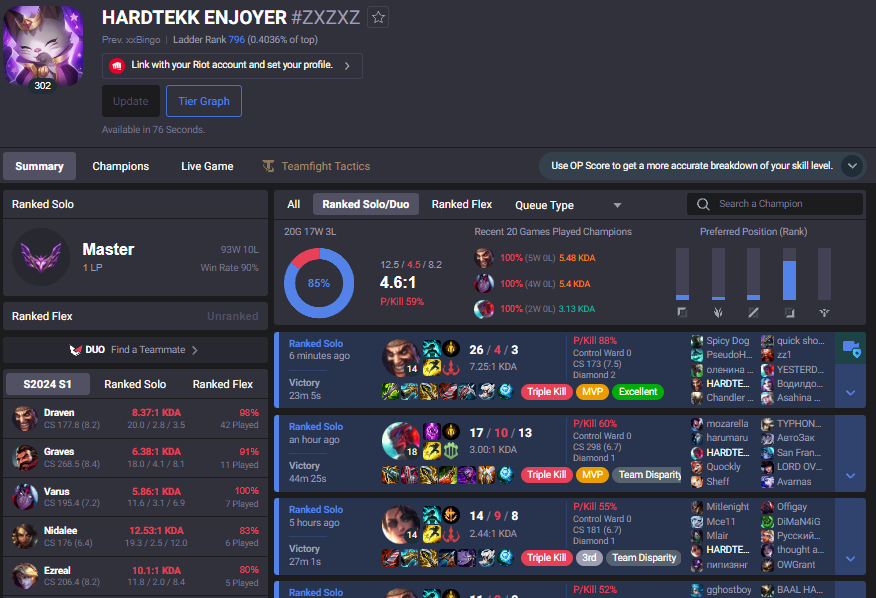Select the All queue filter
The height and width of the screenshot is (598, 876).
point(293,204)
